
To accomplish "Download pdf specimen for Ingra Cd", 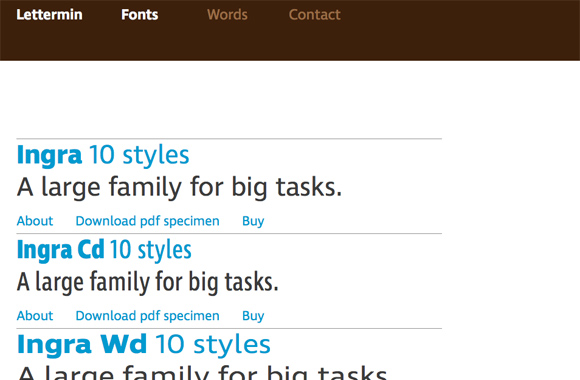I will [147, 316].
